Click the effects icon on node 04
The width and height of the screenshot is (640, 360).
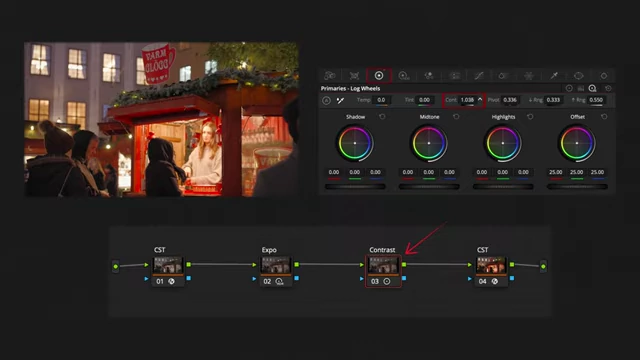coord(495,281)
